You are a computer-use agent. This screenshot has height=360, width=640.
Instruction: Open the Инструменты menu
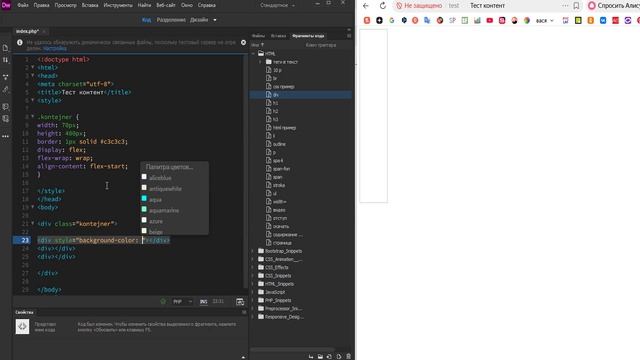(118, 5)
